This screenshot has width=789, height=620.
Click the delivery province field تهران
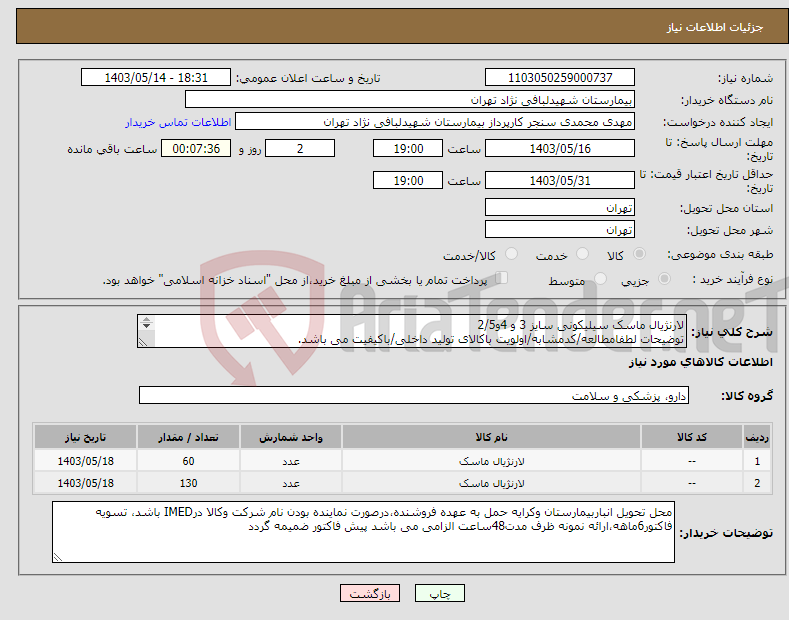click(560, 207)
